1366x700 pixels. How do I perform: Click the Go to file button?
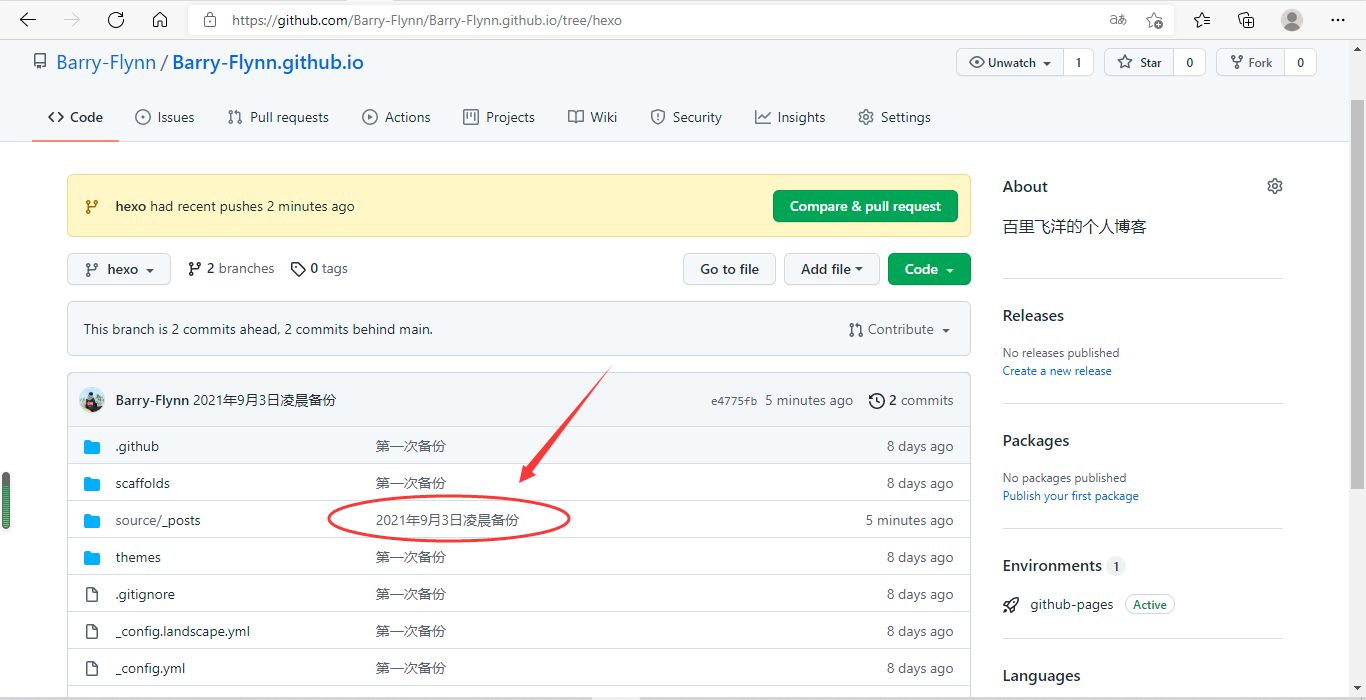729,269
